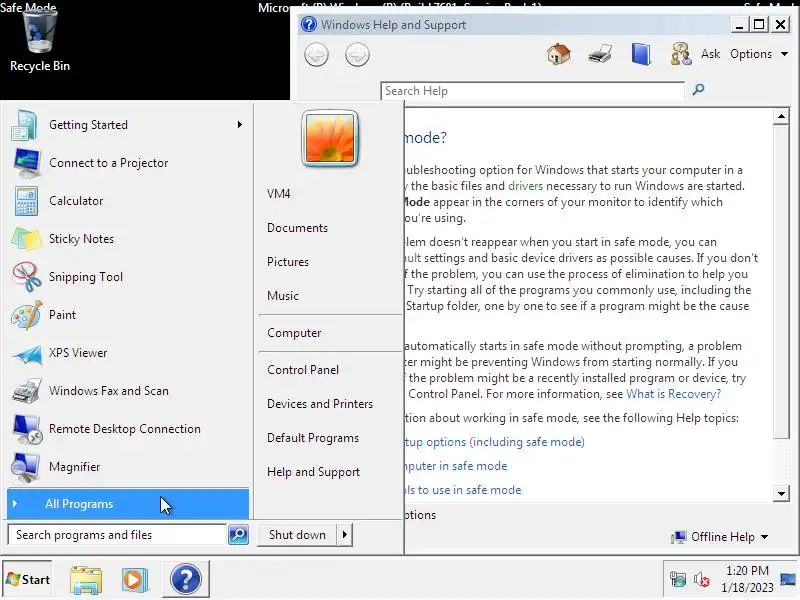Go forward in Help window

tap(357, 55)
